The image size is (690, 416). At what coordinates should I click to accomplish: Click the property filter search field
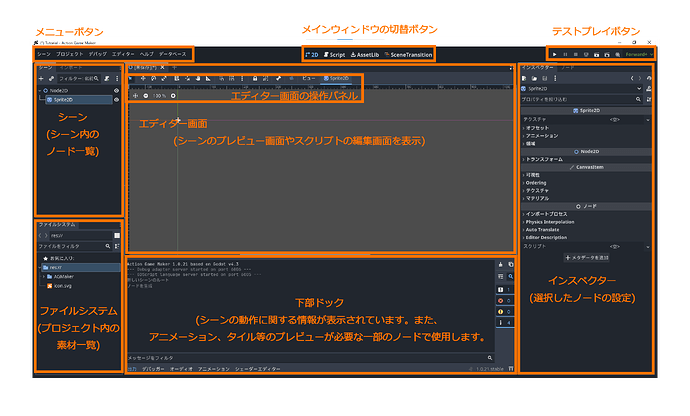click(x=582, y=99)
